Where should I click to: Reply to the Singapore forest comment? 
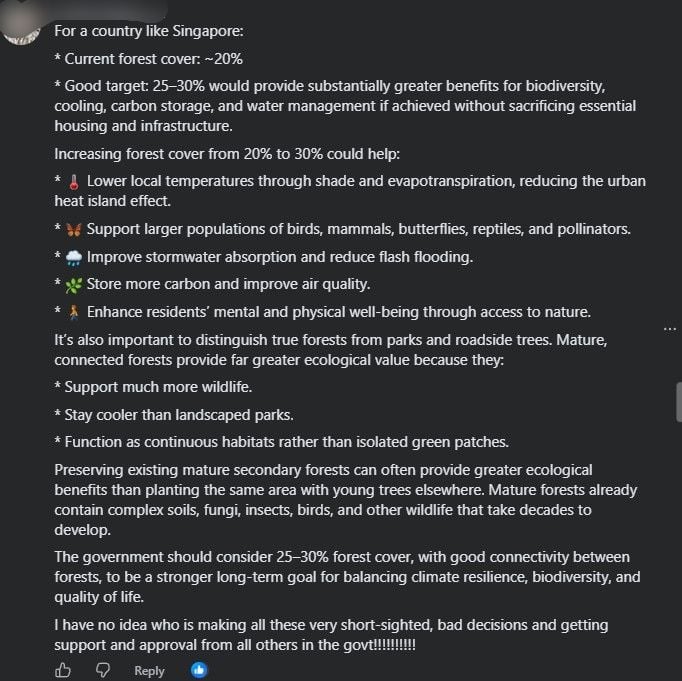149,671
